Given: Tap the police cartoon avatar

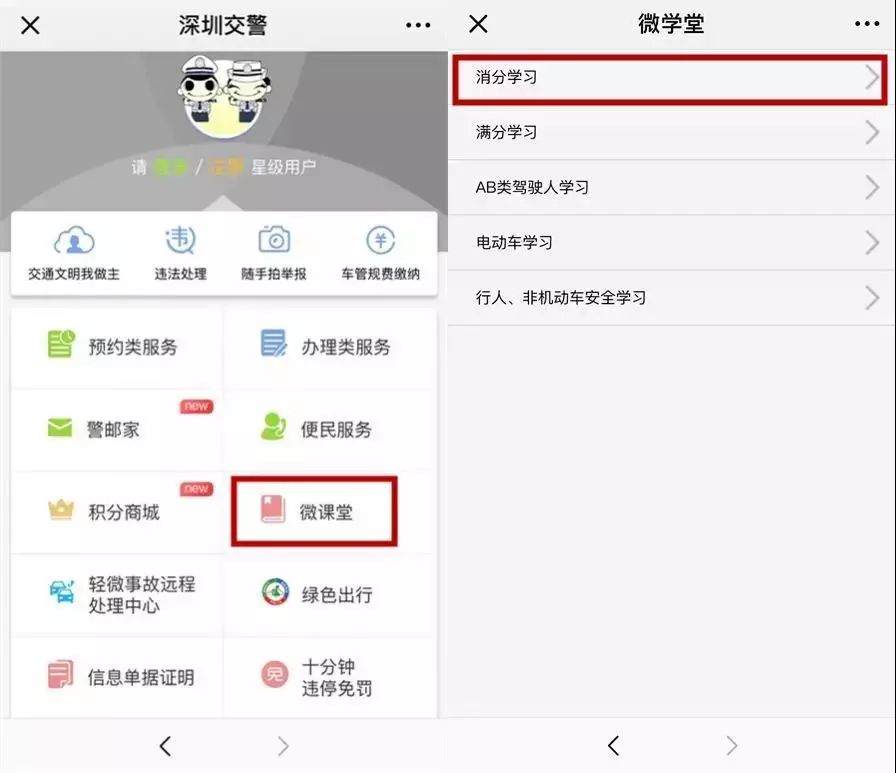Looking at the screenshot, I should click(x=223, y=95).
